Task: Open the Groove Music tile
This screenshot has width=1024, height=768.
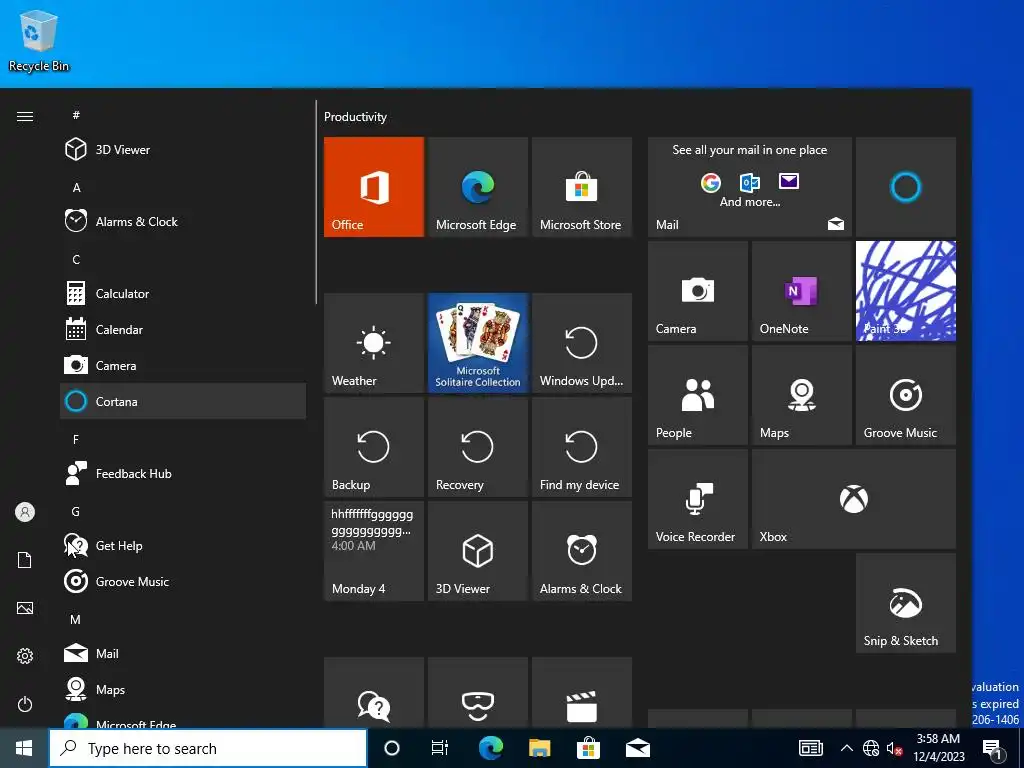Action: click(905, 394)
